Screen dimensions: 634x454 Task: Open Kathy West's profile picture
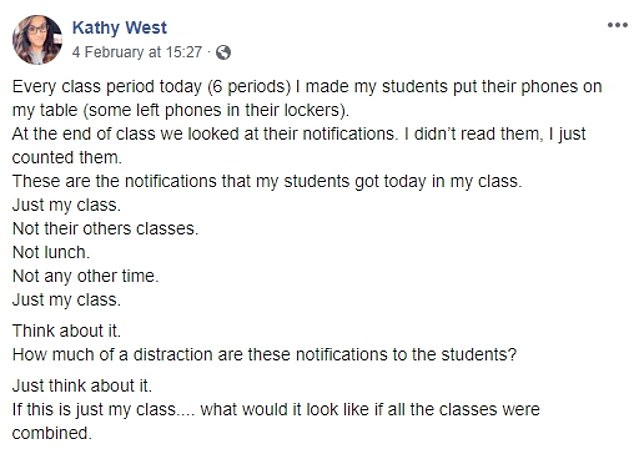coord(38,39)
